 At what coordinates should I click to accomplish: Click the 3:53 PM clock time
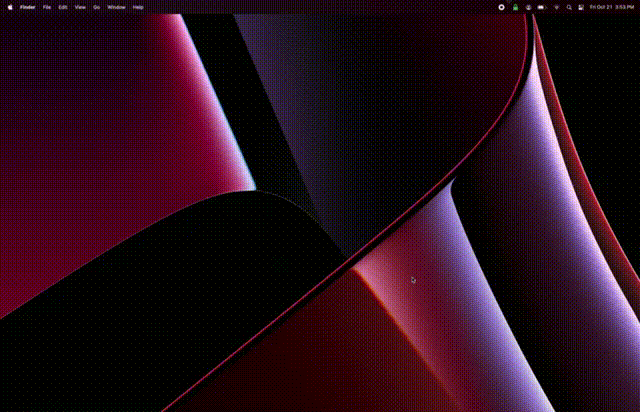click(x=624, y=7)
